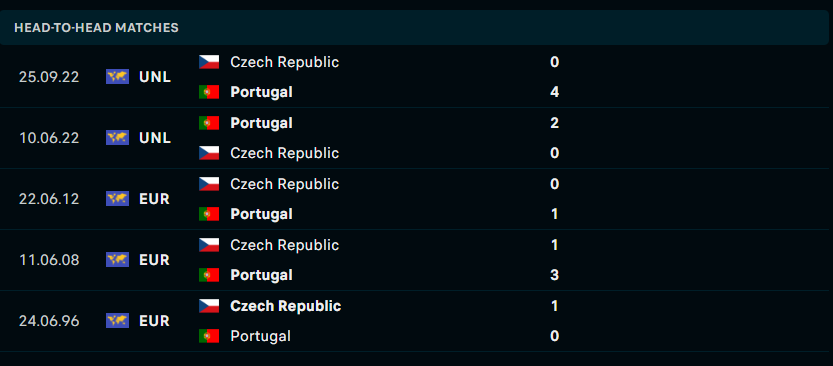Click the Portugal flag in the 11.06.08 match
833x366 pixels.
209,275
